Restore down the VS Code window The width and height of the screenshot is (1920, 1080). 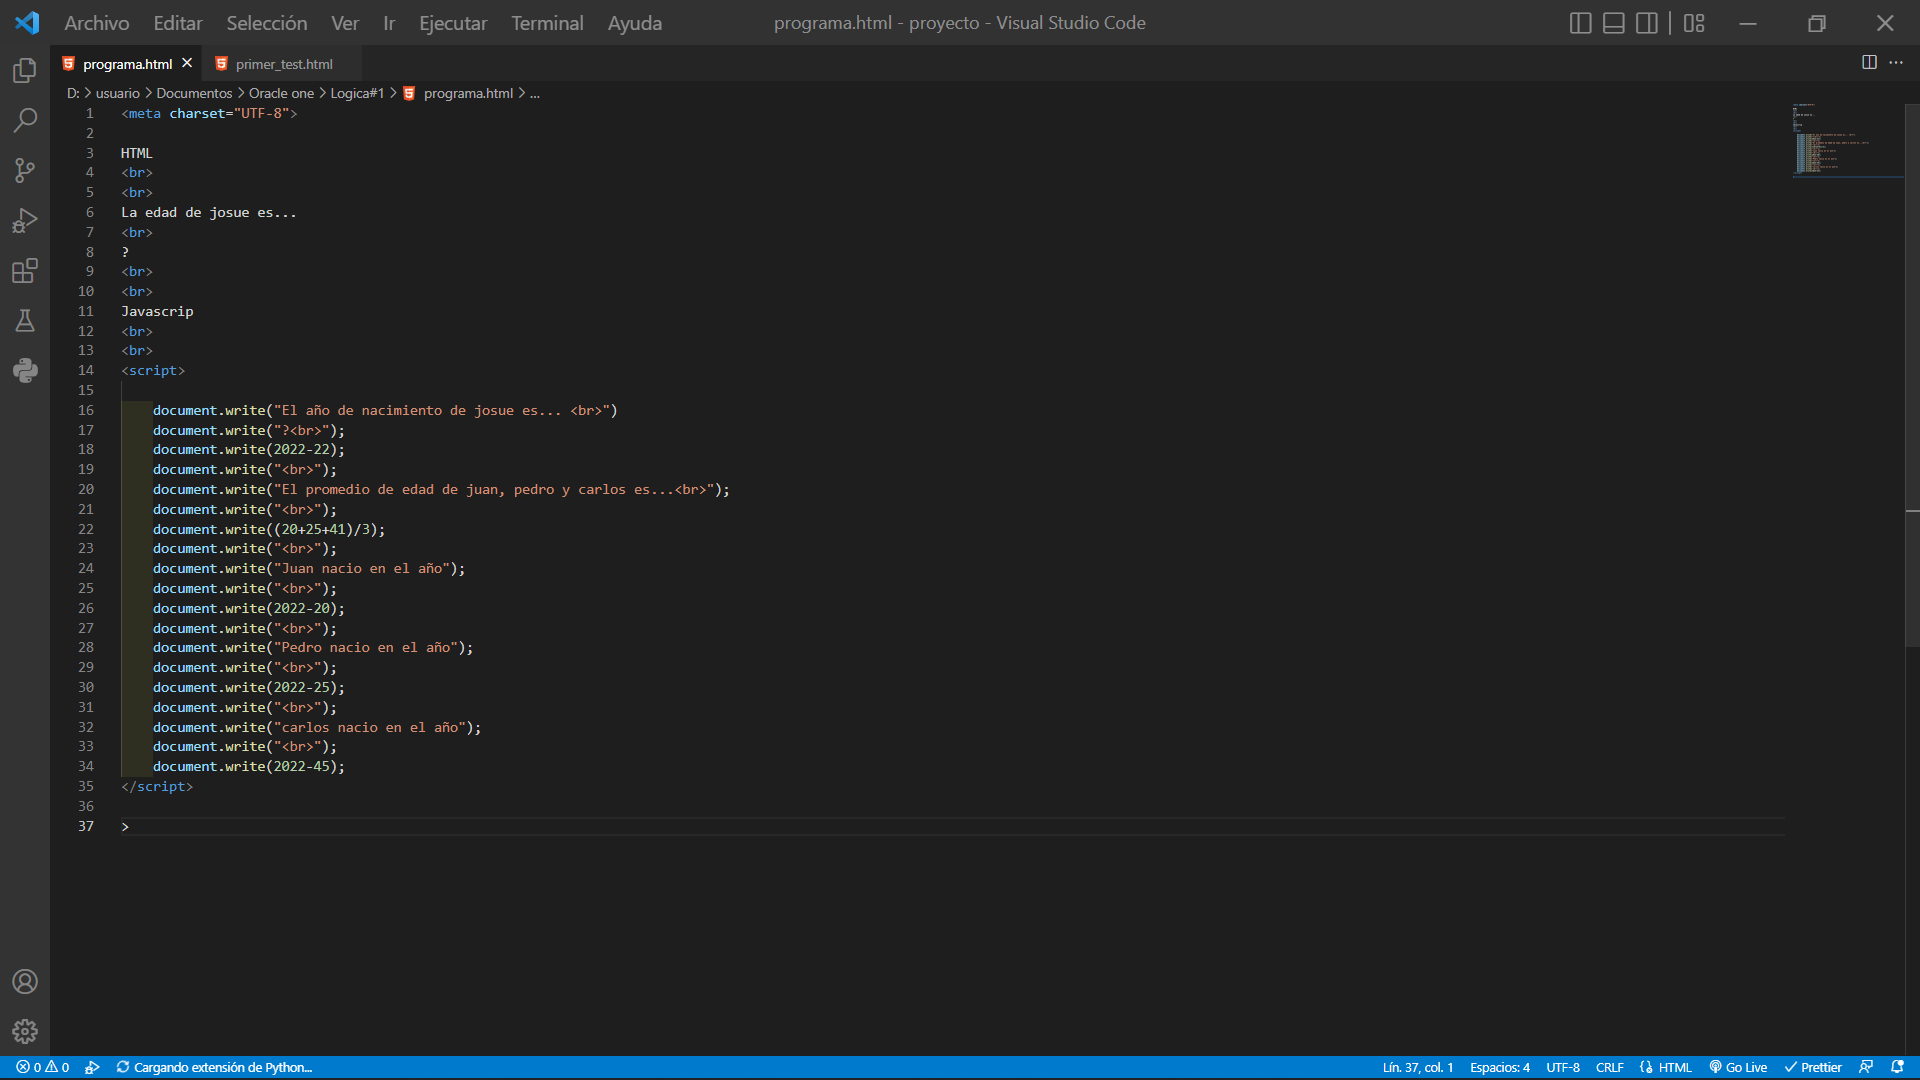(x=1817, y=23)
